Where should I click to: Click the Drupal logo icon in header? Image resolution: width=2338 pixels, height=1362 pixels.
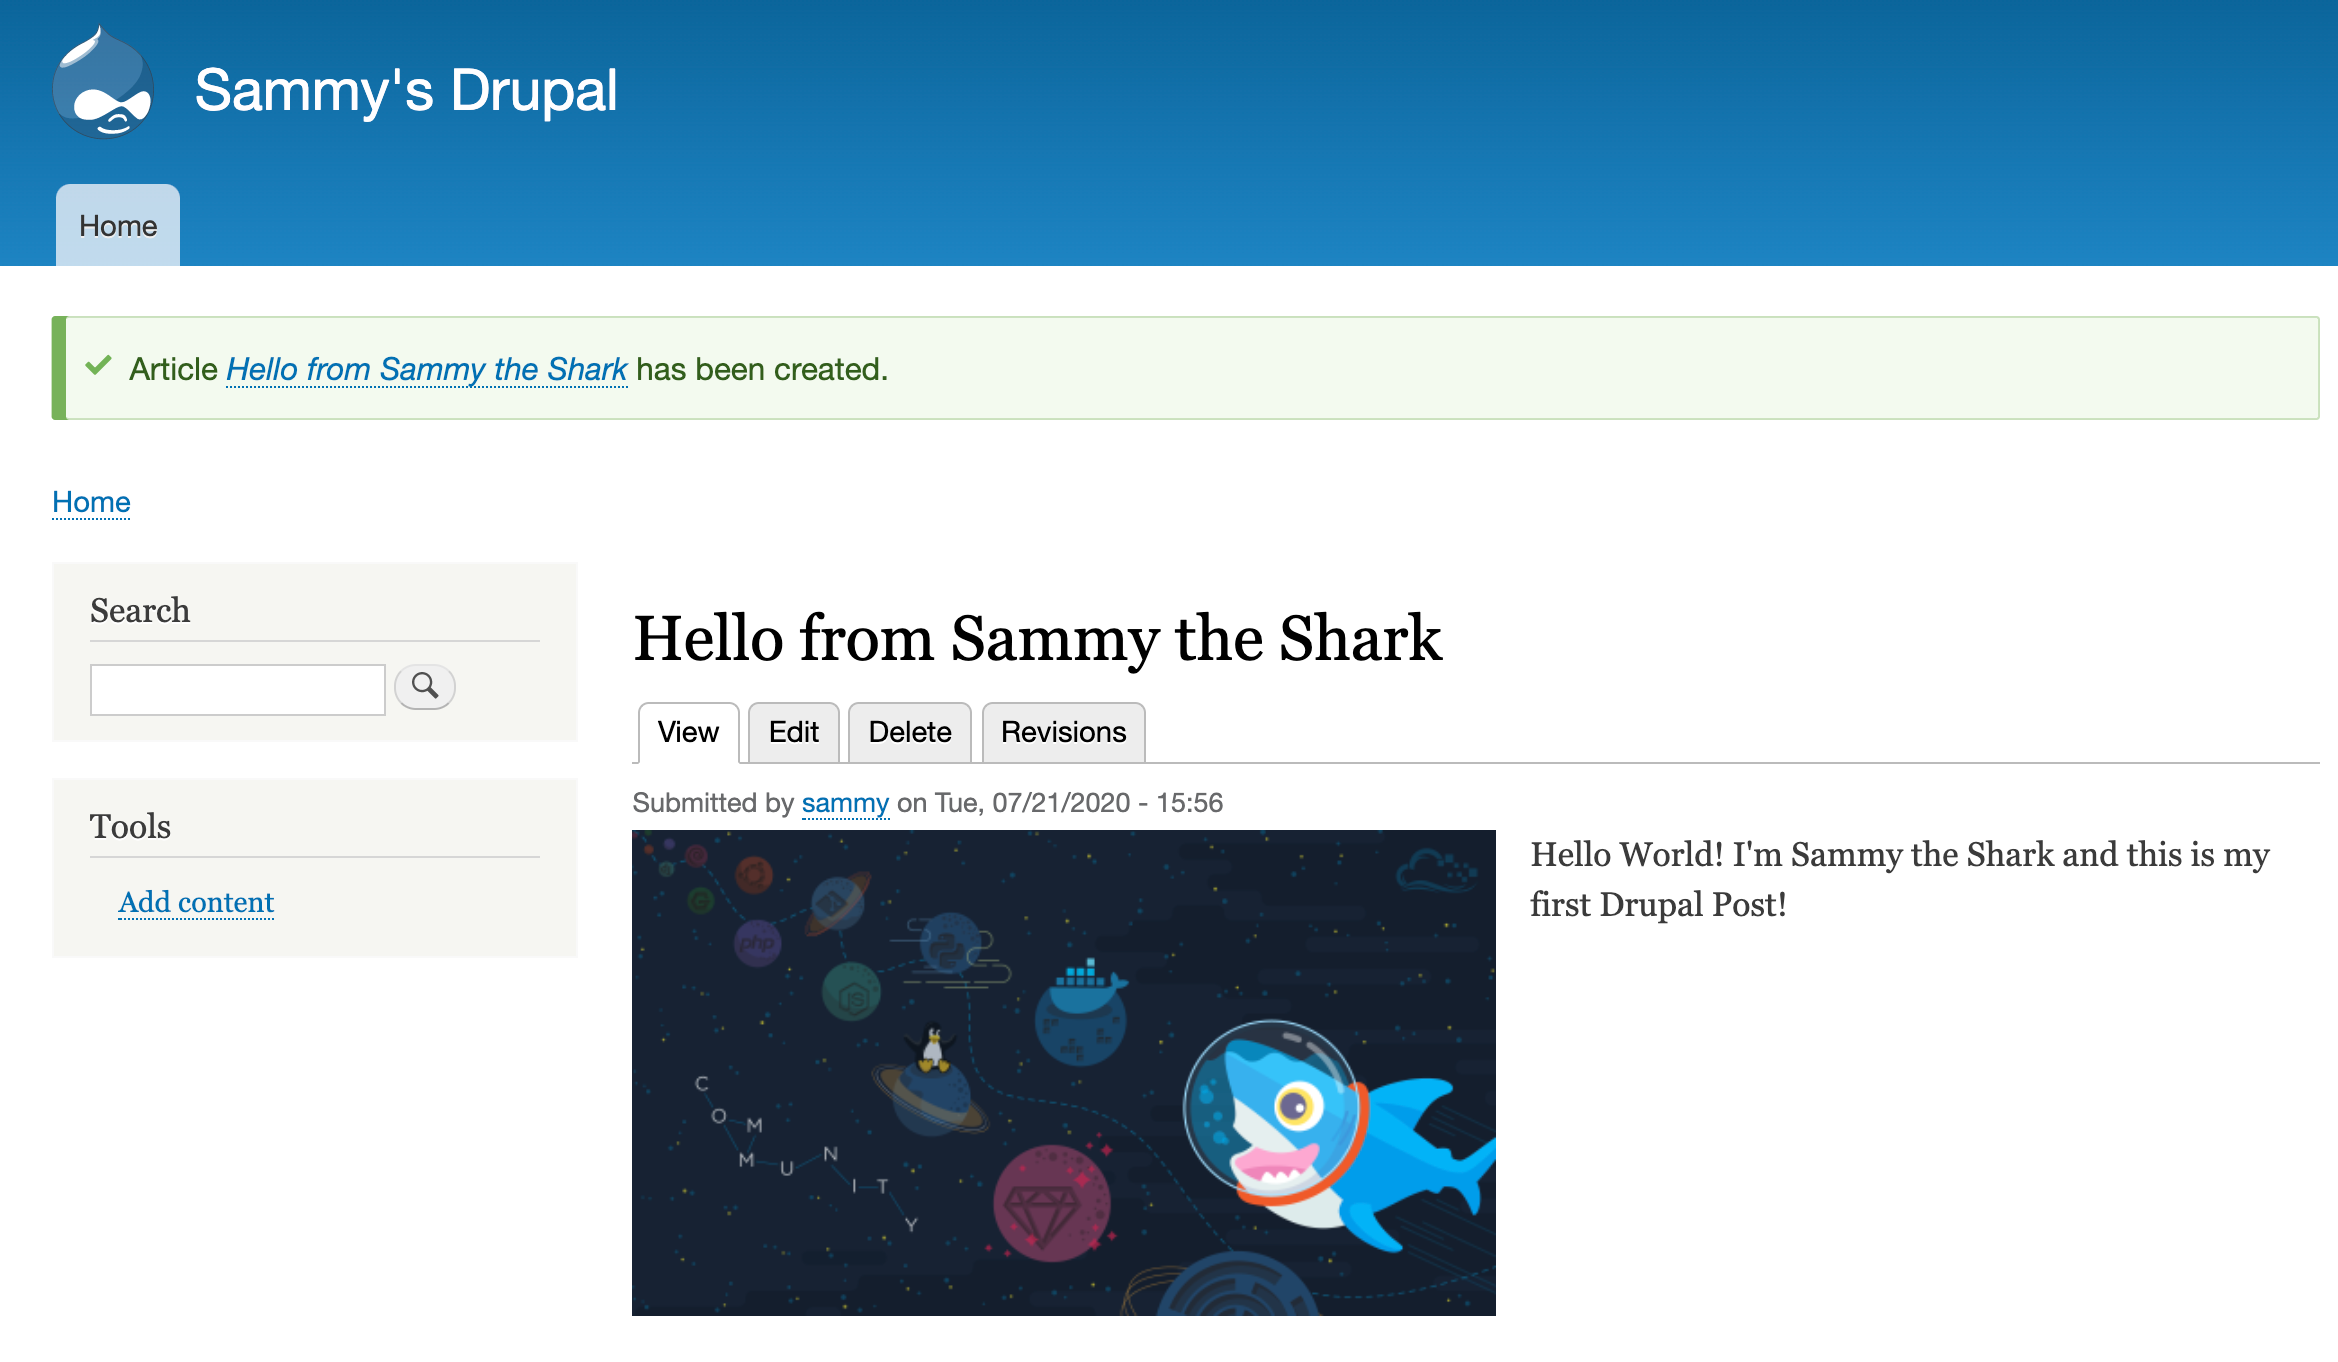(x=105, y=83)
